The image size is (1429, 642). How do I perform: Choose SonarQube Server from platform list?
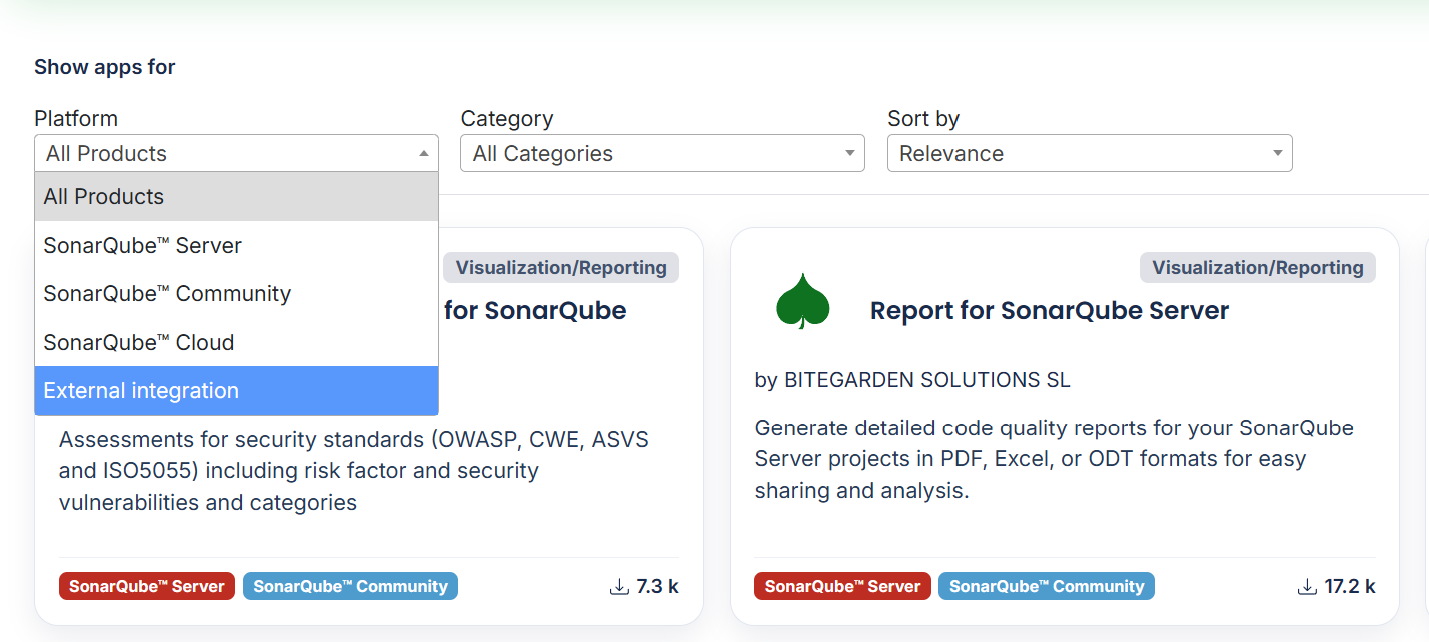click(236, 245)
